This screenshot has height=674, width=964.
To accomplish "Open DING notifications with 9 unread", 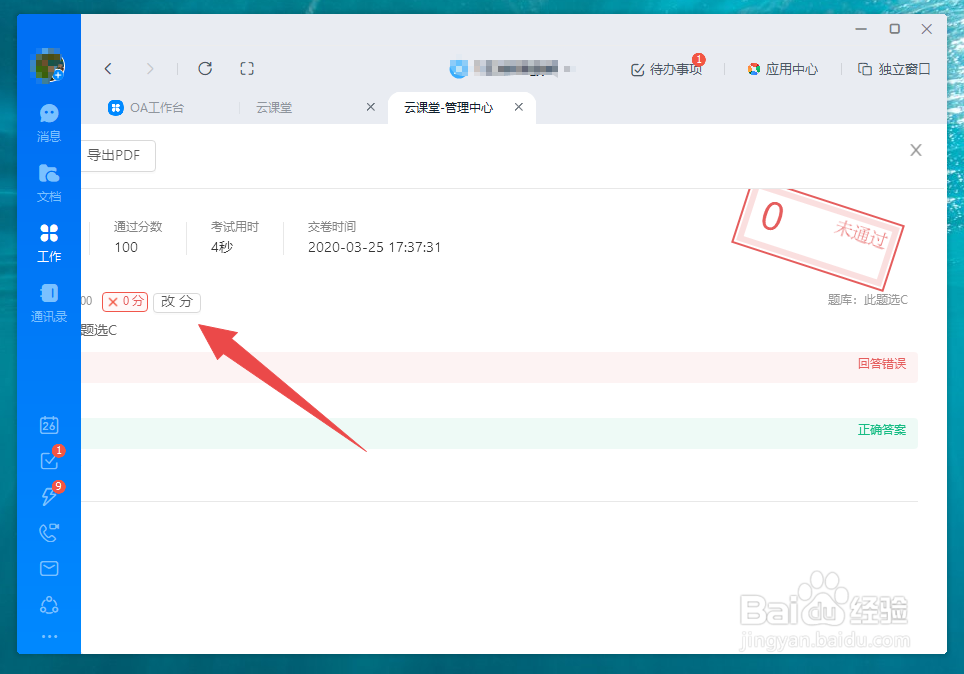I will pos(48,496).
